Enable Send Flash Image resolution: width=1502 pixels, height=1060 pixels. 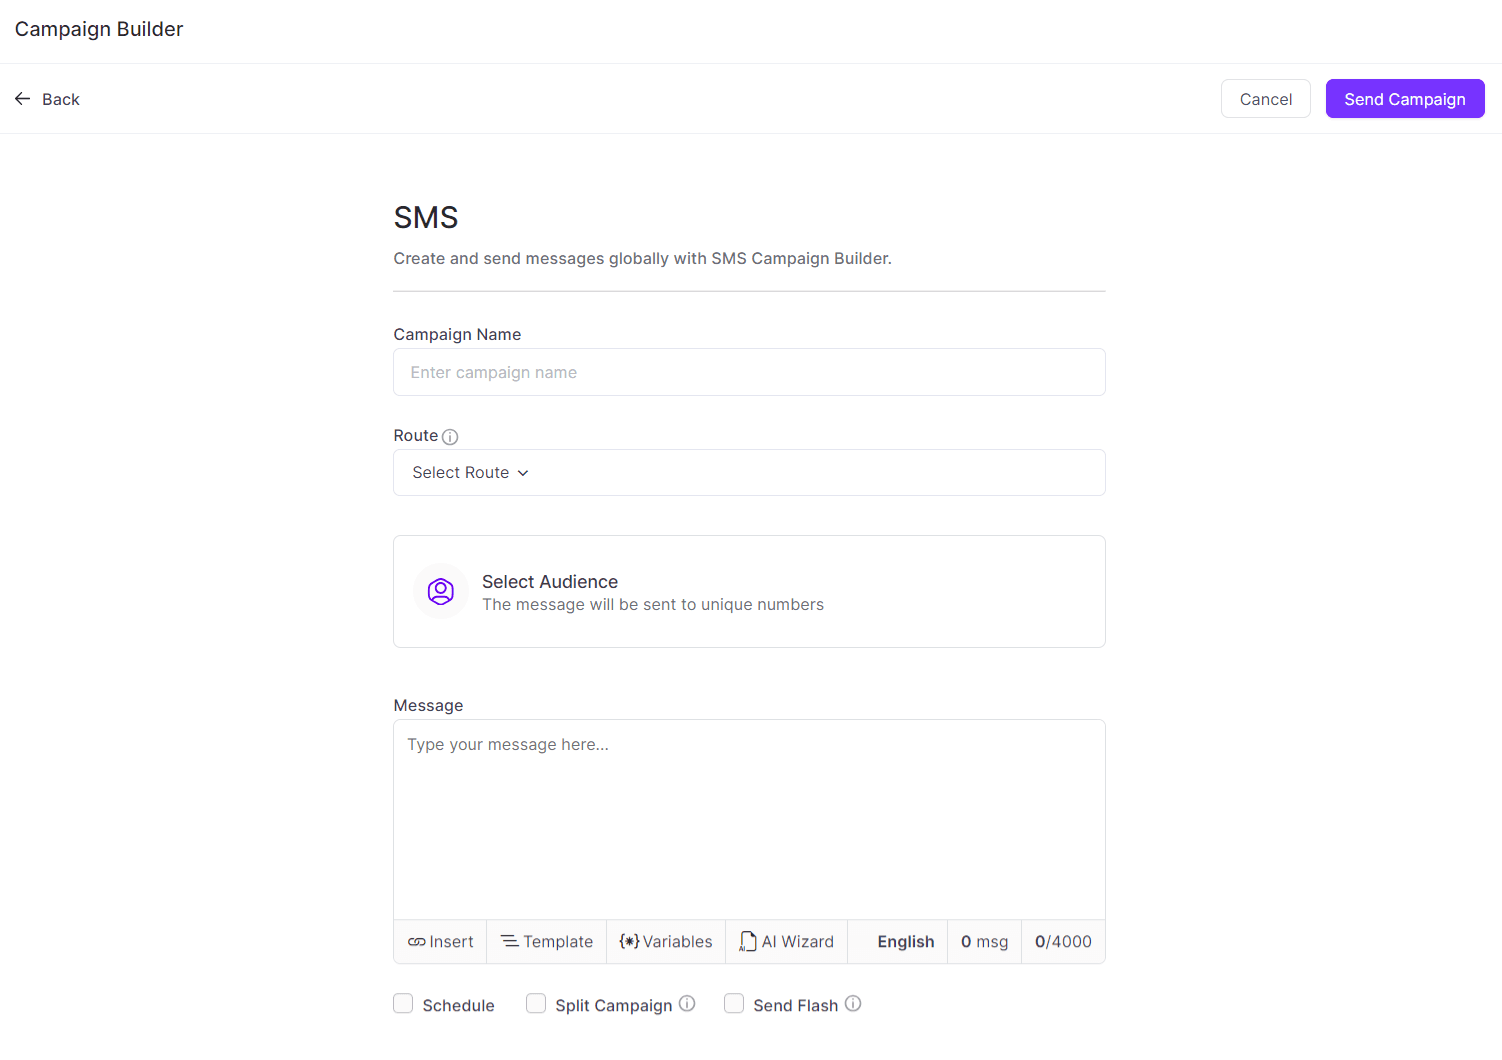[734, 1003]
